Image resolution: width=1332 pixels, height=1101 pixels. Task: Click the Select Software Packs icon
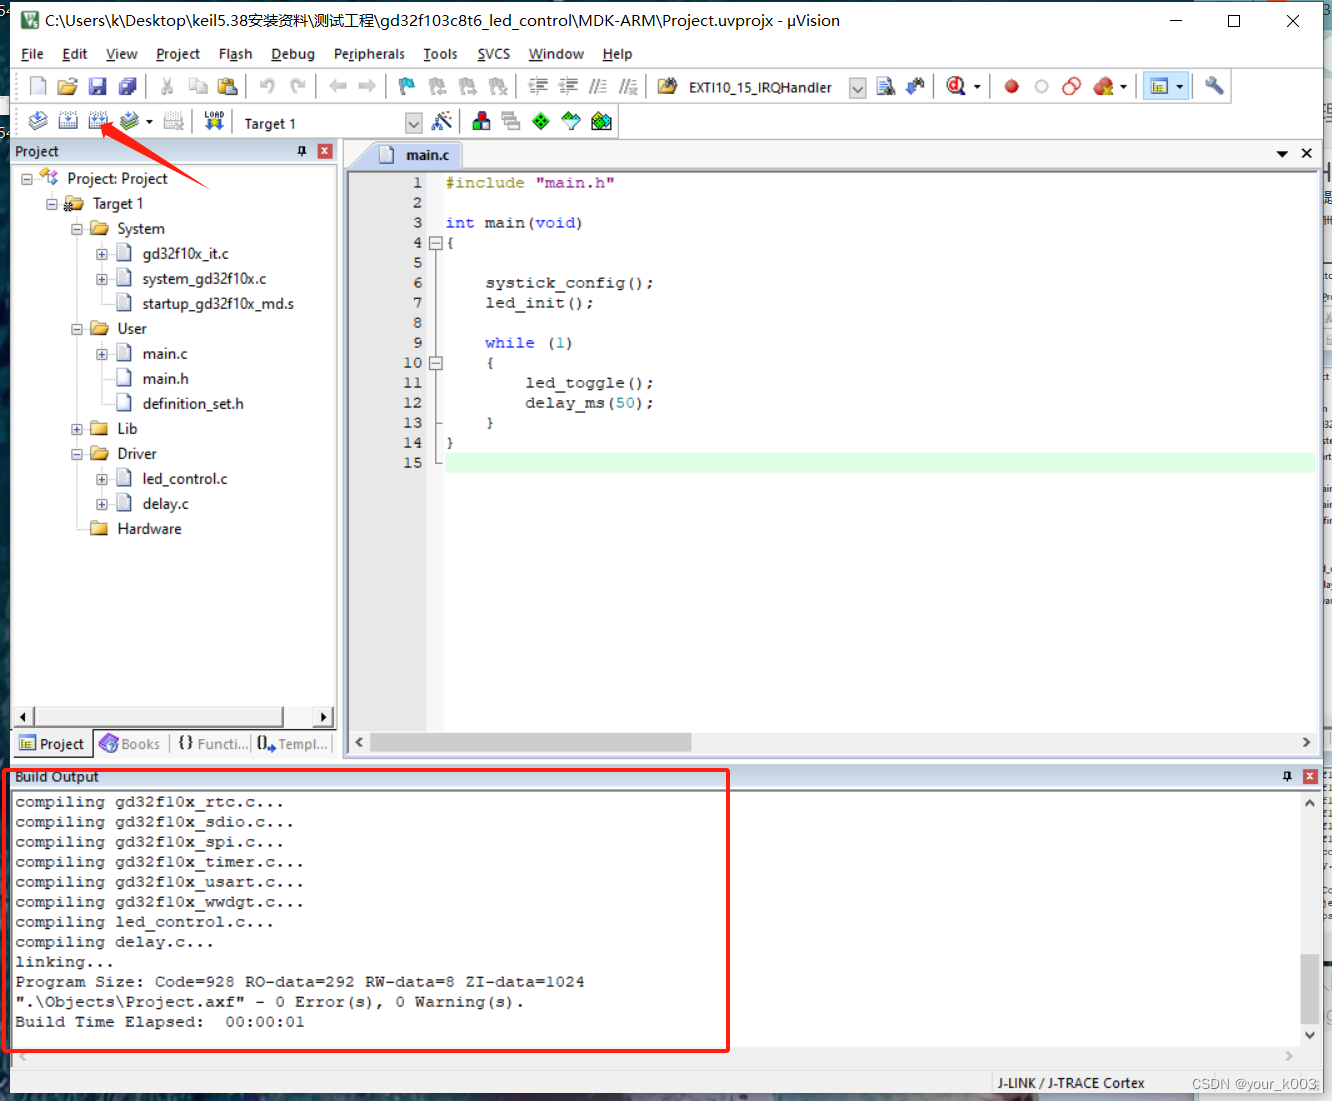[571, 122]
